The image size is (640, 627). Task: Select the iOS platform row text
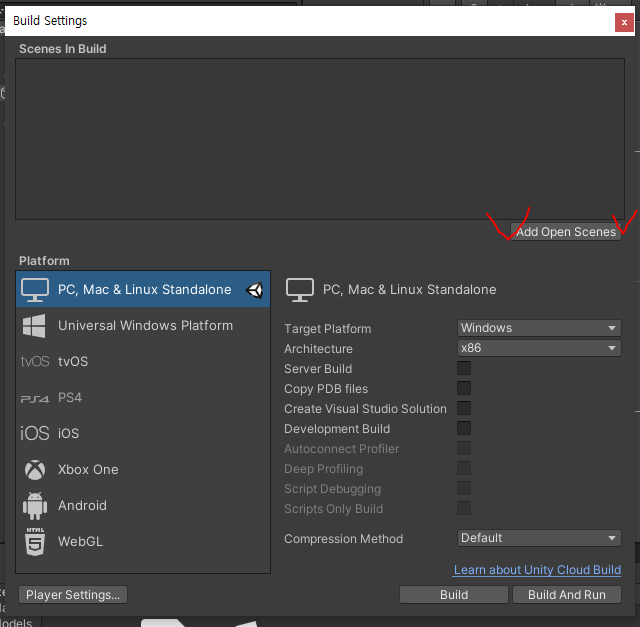69,433
